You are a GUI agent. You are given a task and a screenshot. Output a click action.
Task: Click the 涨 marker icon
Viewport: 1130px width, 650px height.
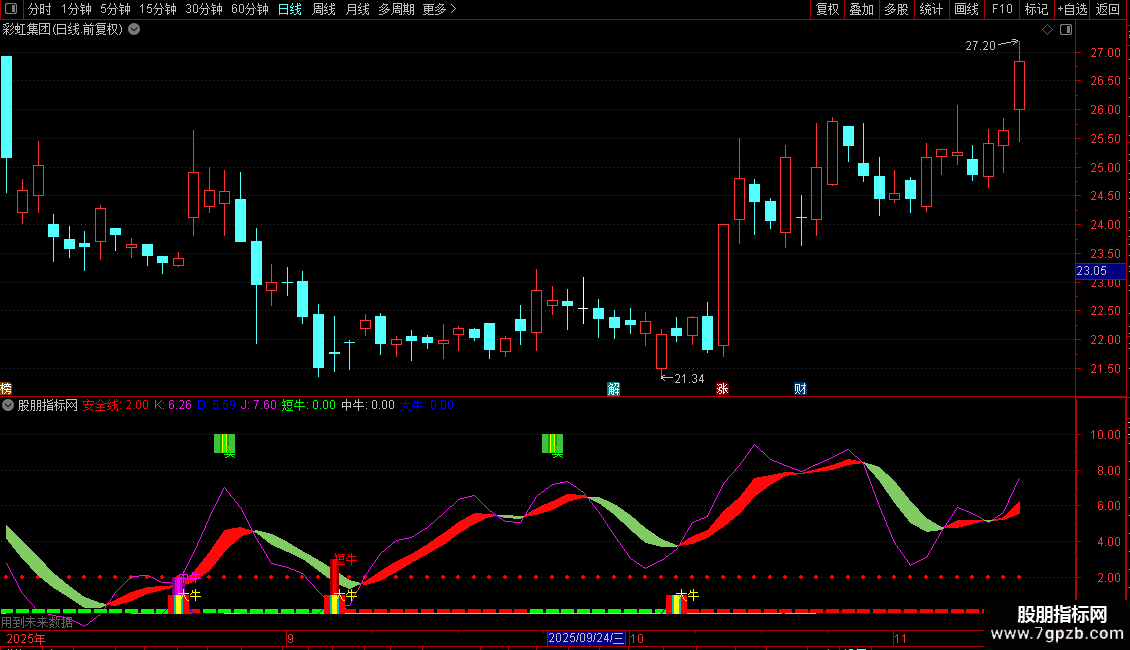click(722, 389)
